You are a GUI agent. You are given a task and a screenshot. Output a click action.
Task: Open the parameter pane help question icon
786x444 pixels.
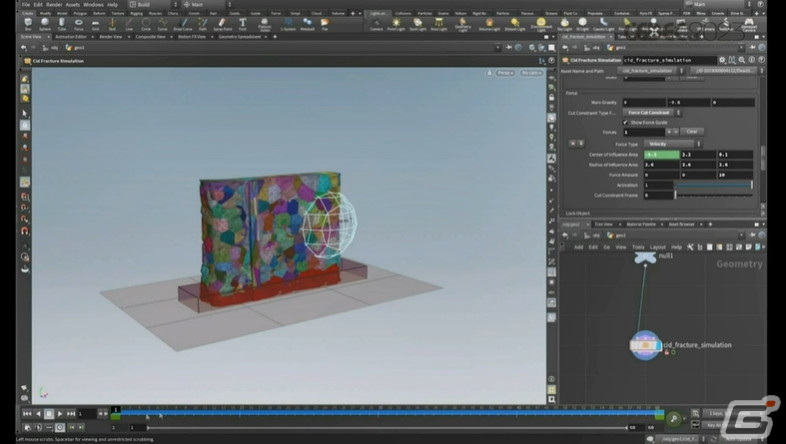click(761, 60)
